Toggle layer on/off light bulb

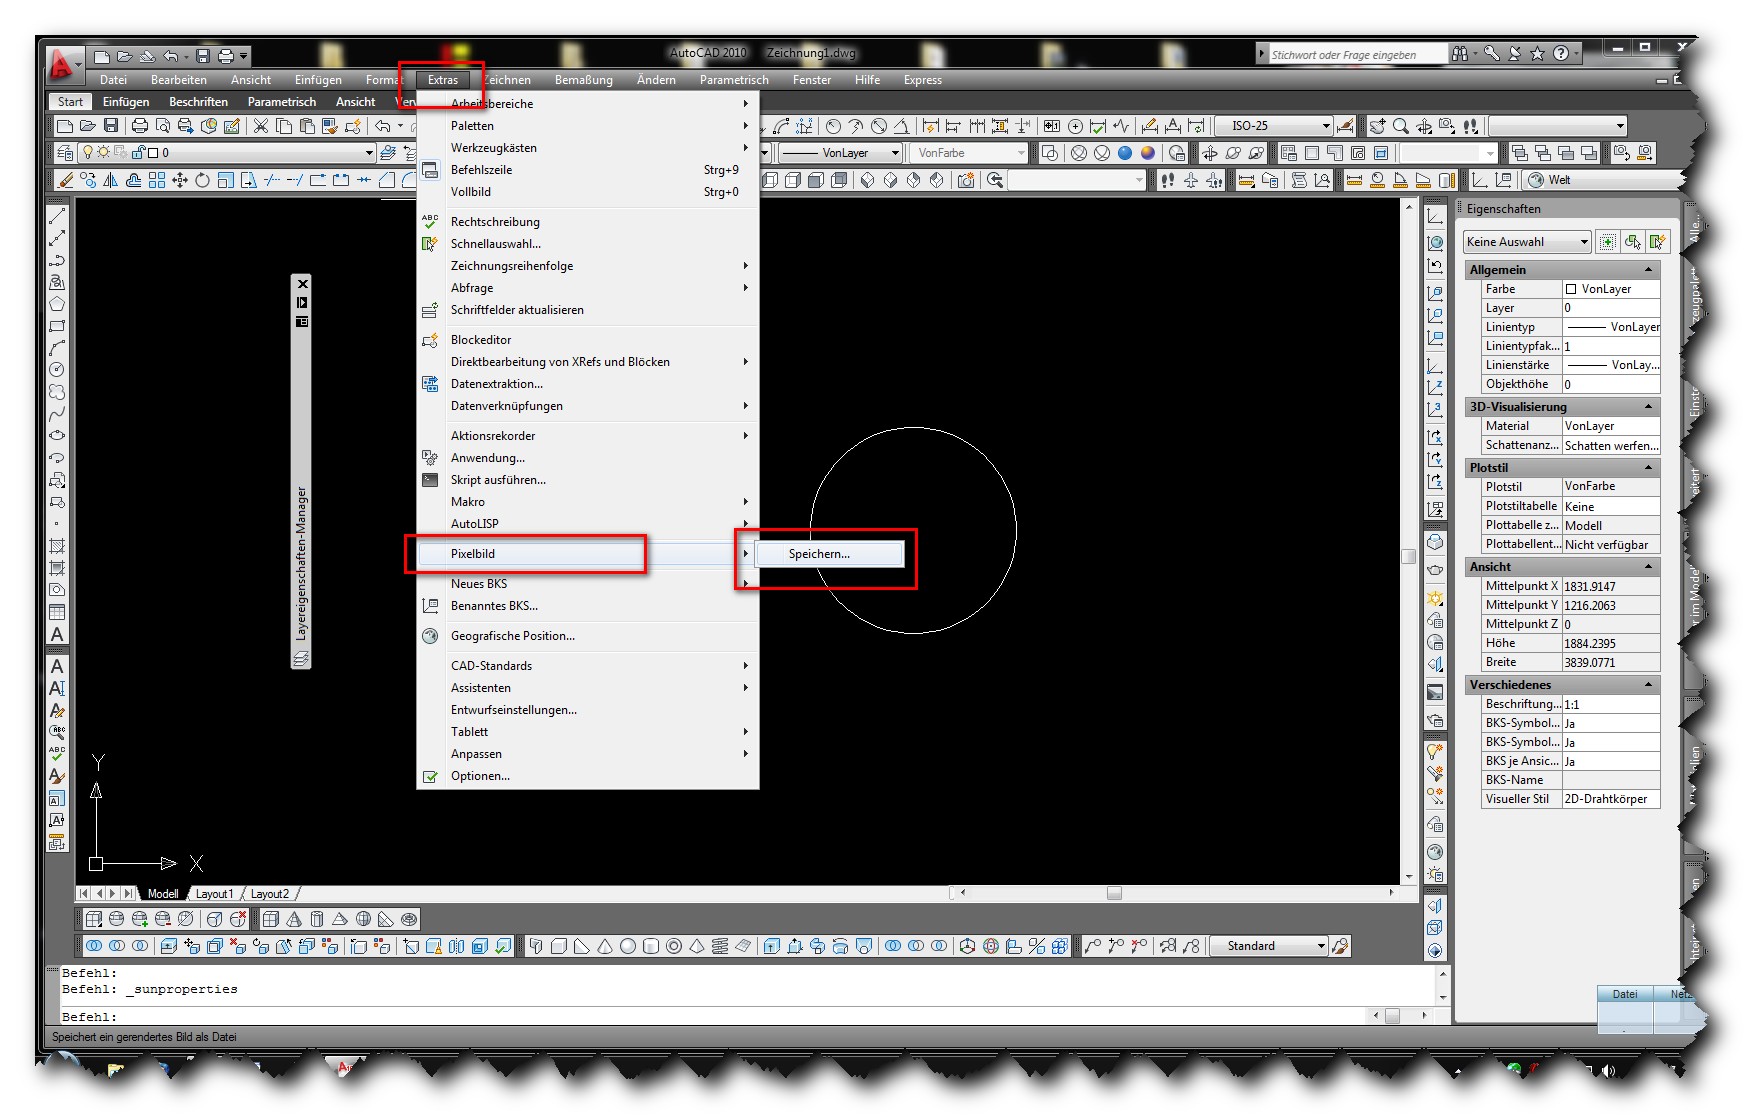88,153
